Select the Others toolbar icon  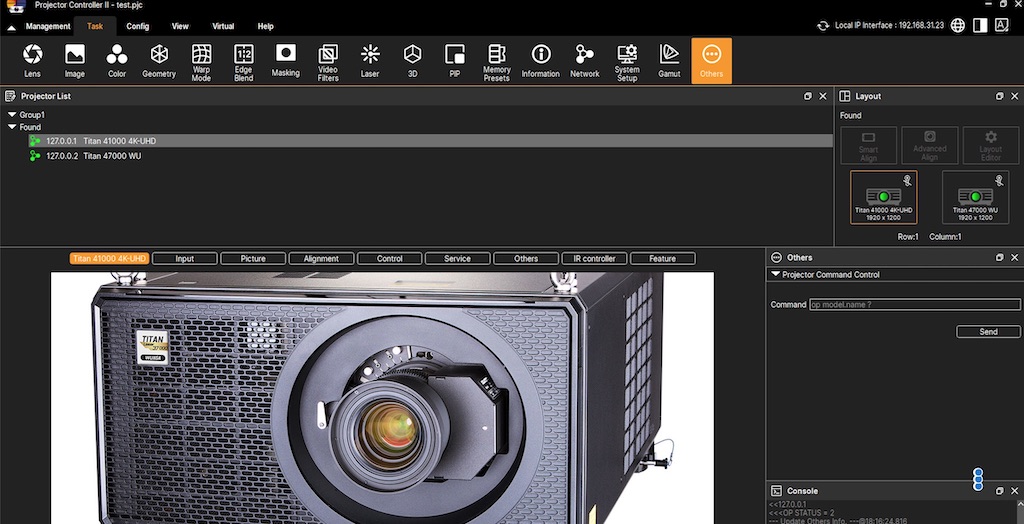pyautogui.click(x=711, y=61)
